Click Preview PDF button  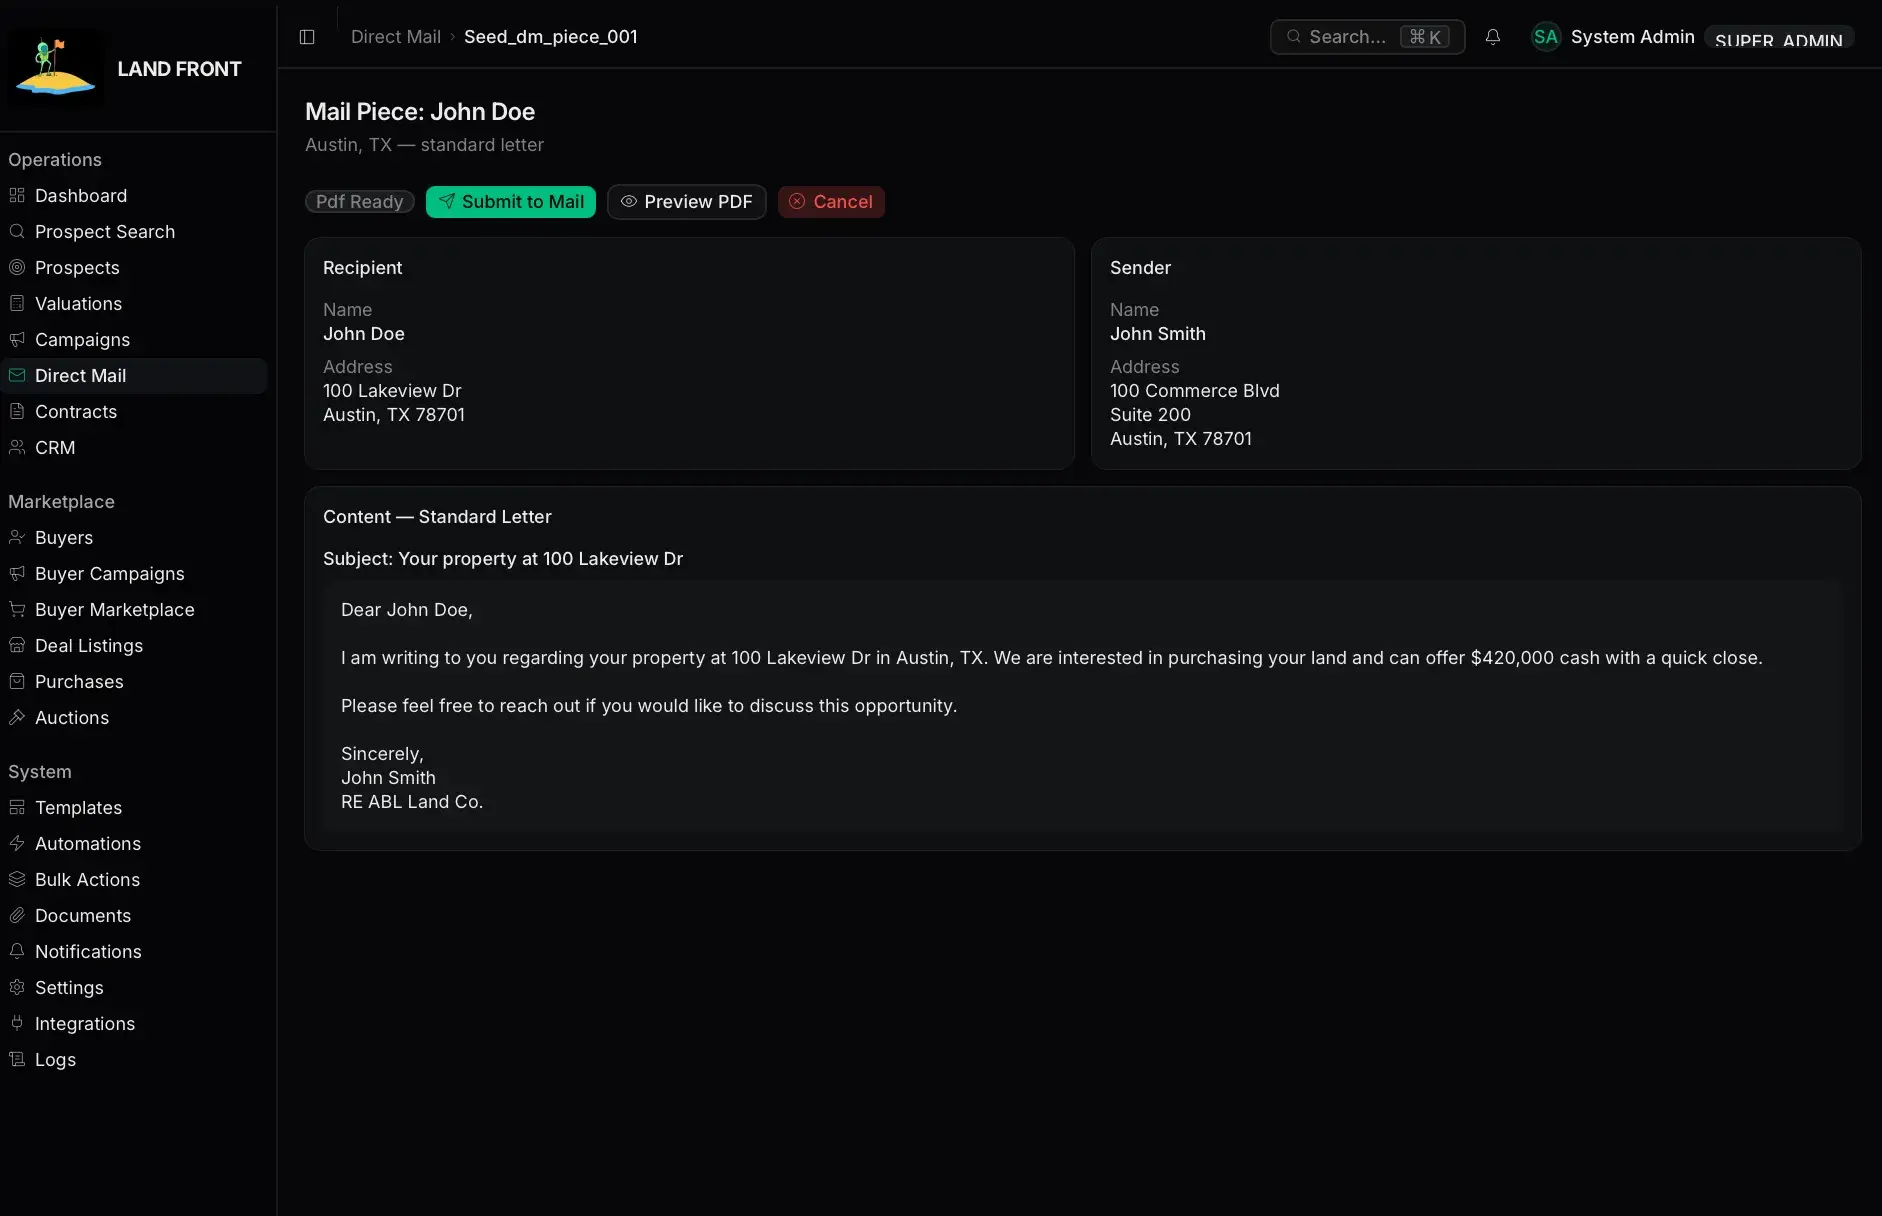pyautogui.click(x=686, y=201)
